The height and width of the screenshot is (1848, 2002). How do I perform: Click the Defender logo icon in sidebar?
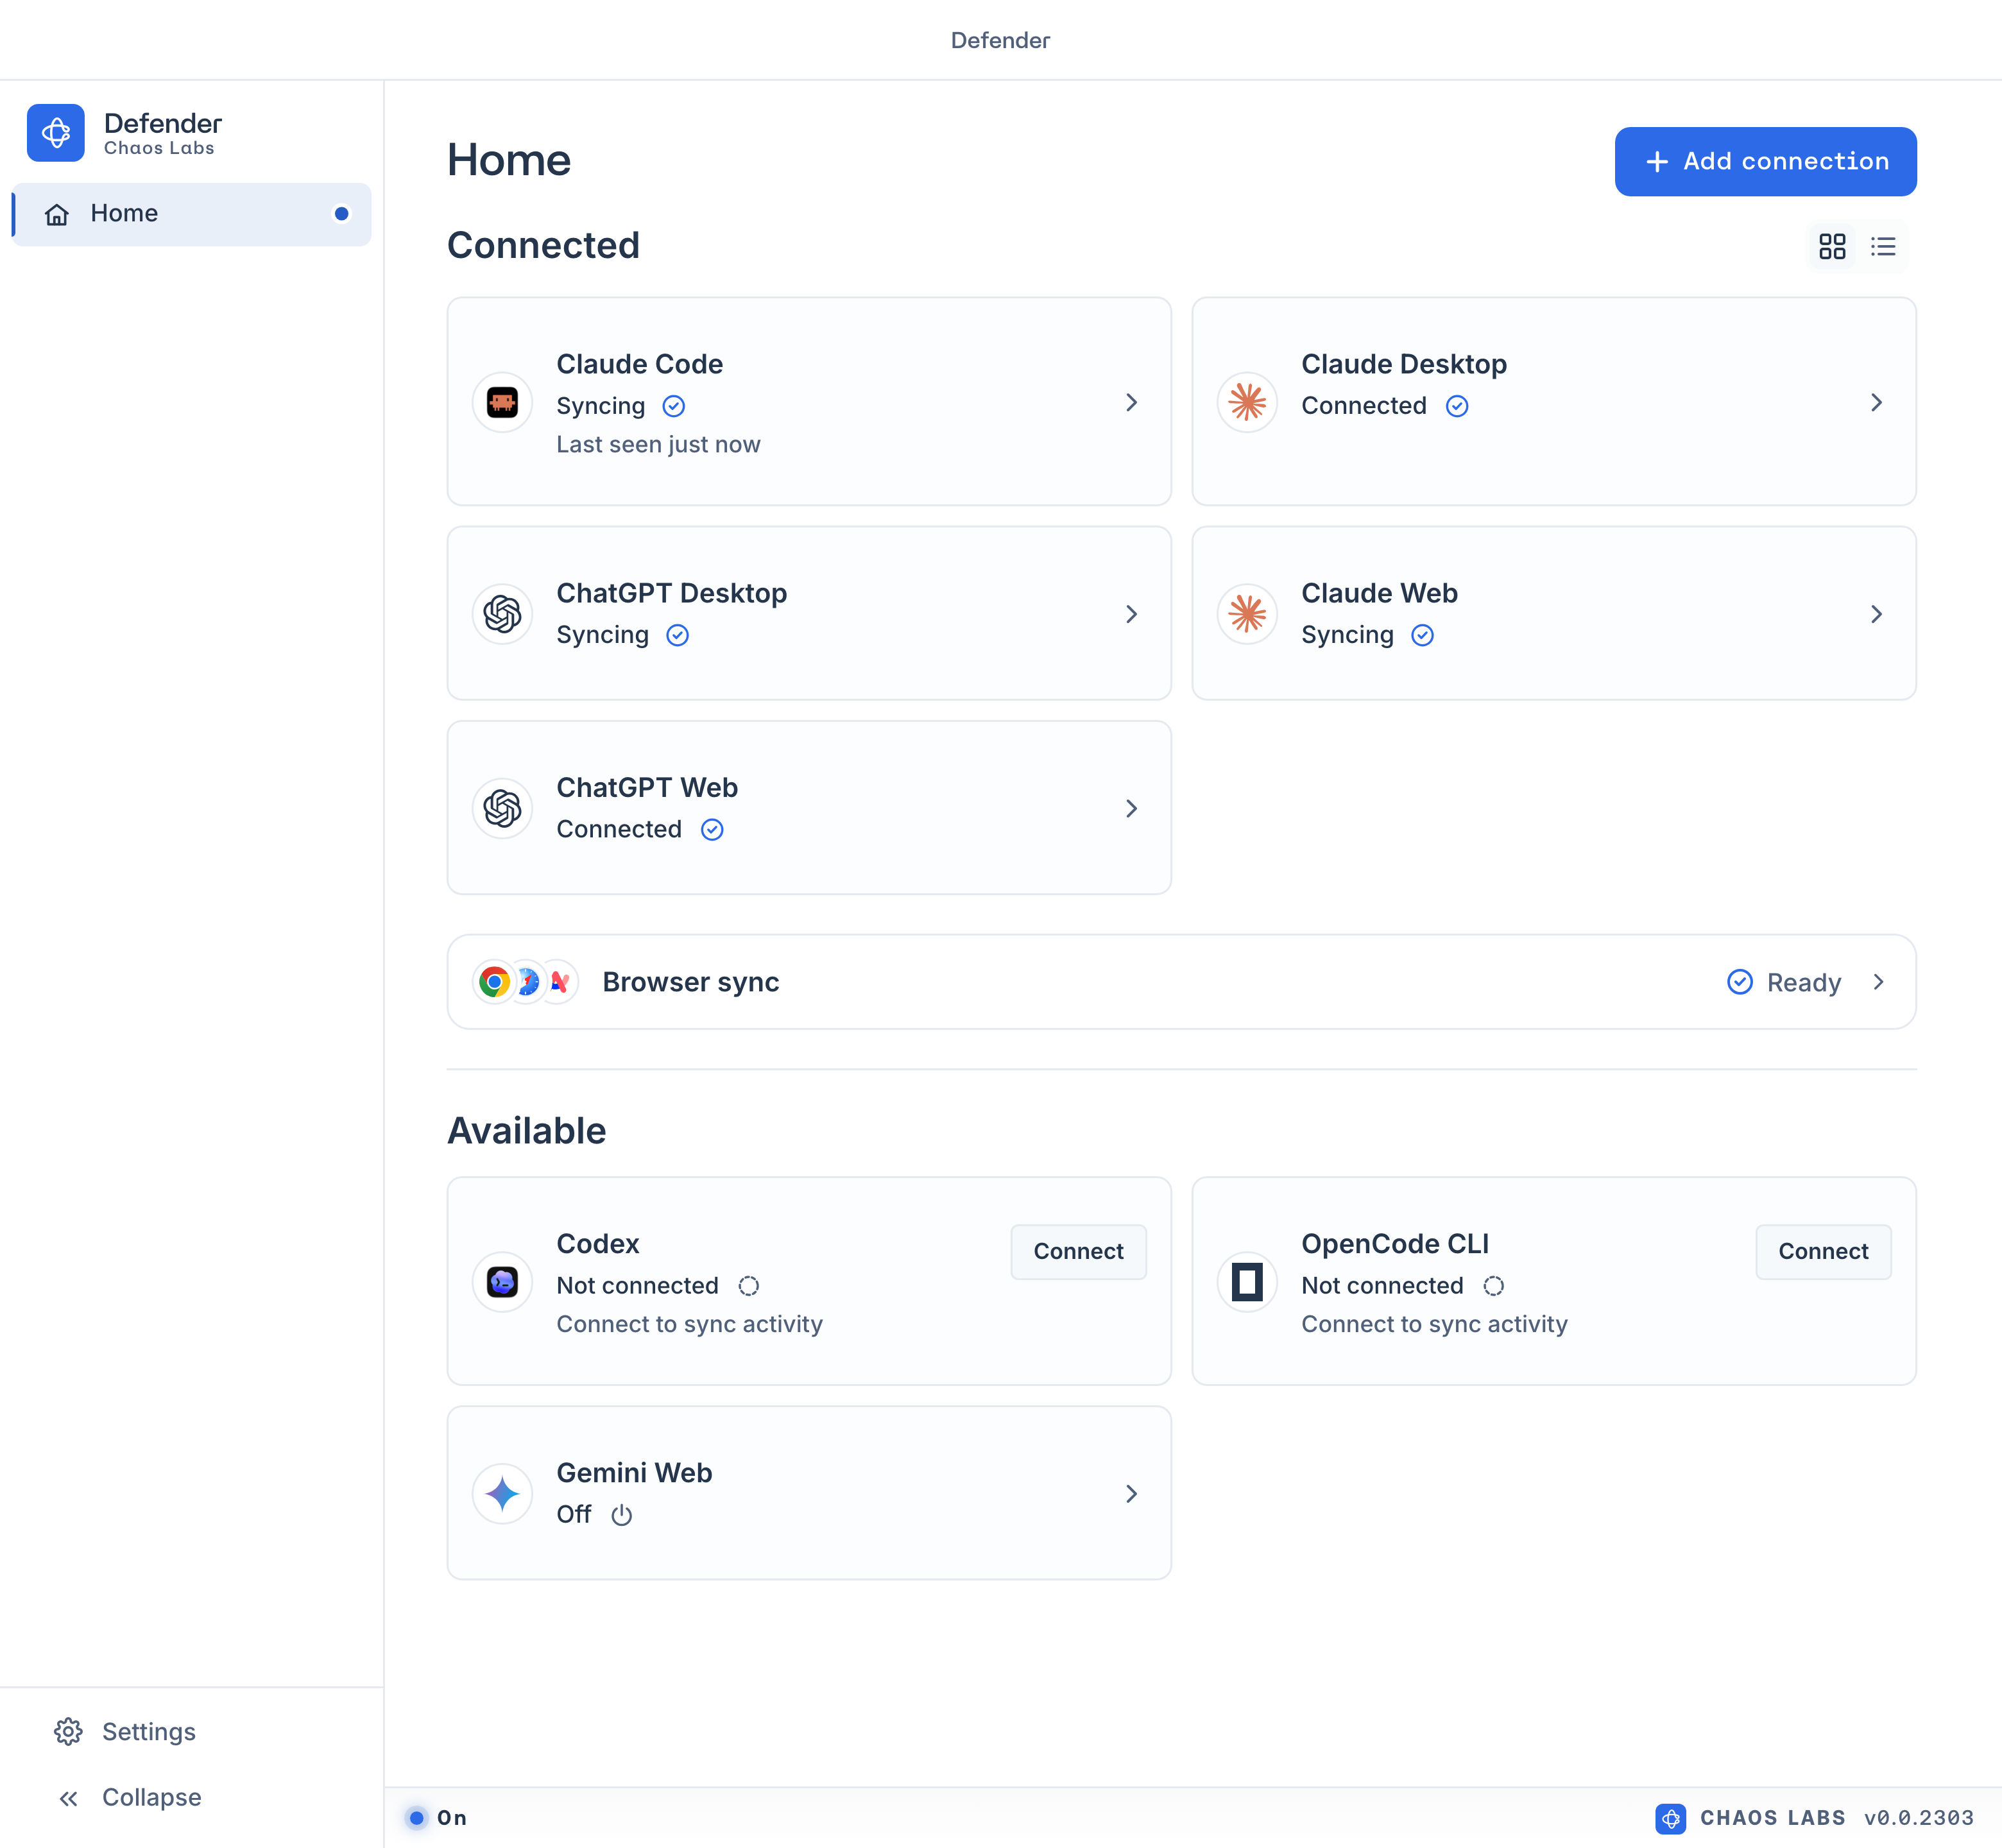(56, 133)
